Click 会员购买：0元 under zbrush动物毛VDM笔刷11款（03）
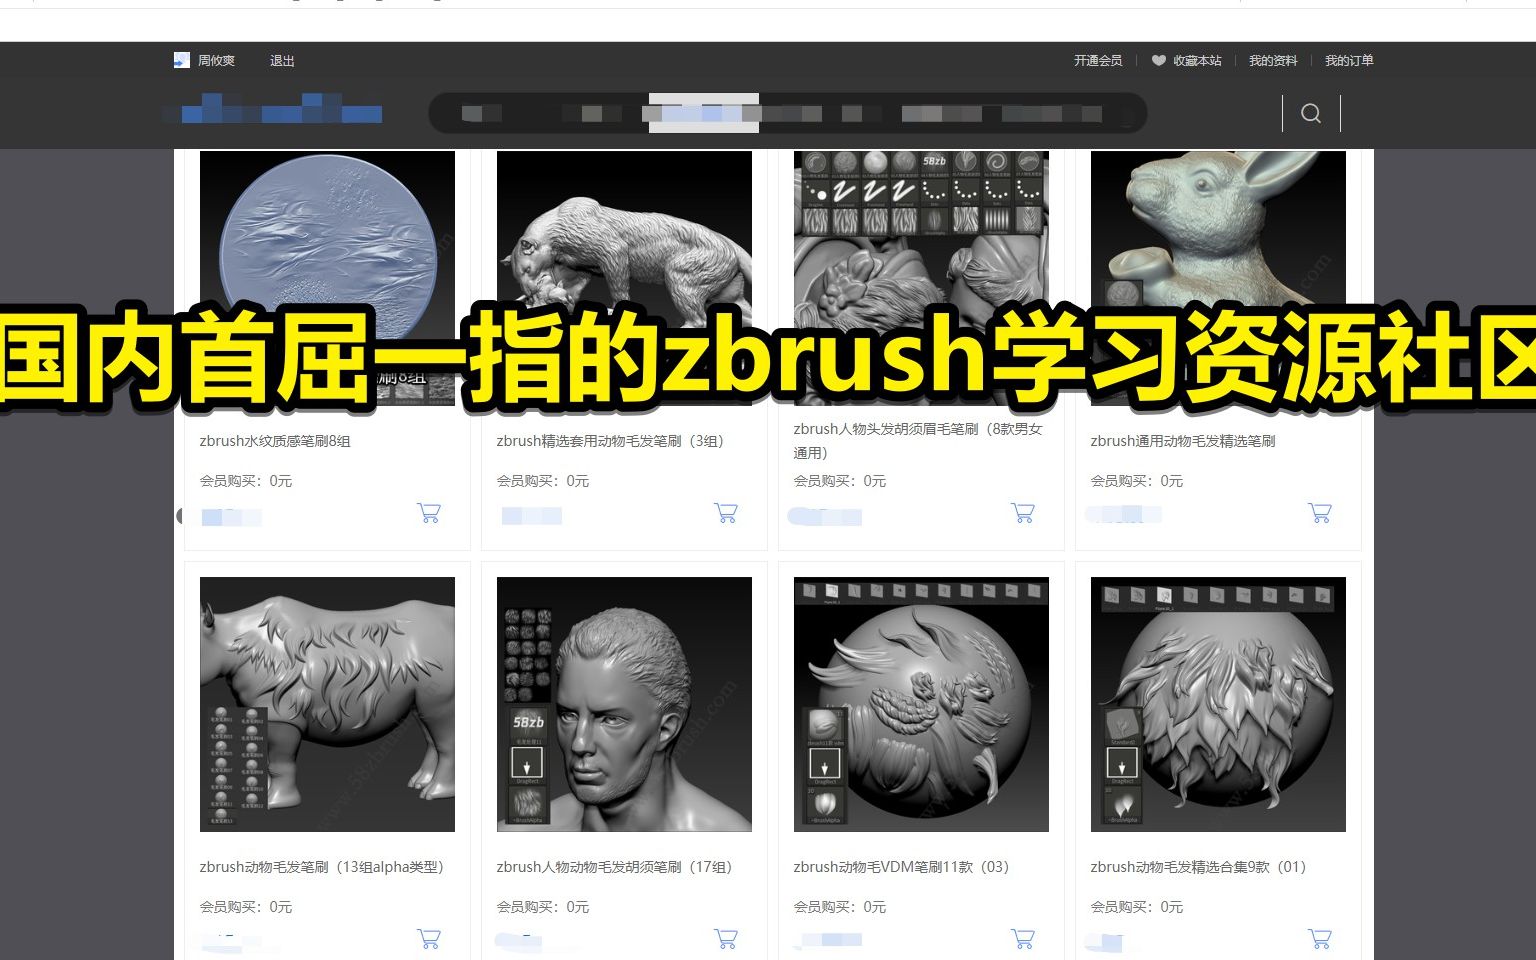 (x=840, y=907)
